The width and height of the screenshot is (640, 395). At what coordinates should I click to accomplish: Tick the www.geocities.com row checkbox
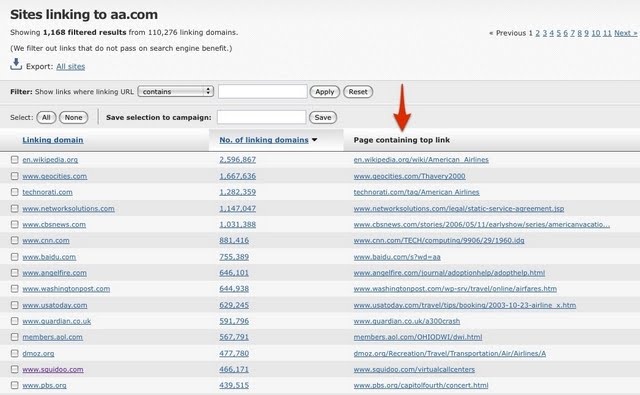(x=15, y=176)
